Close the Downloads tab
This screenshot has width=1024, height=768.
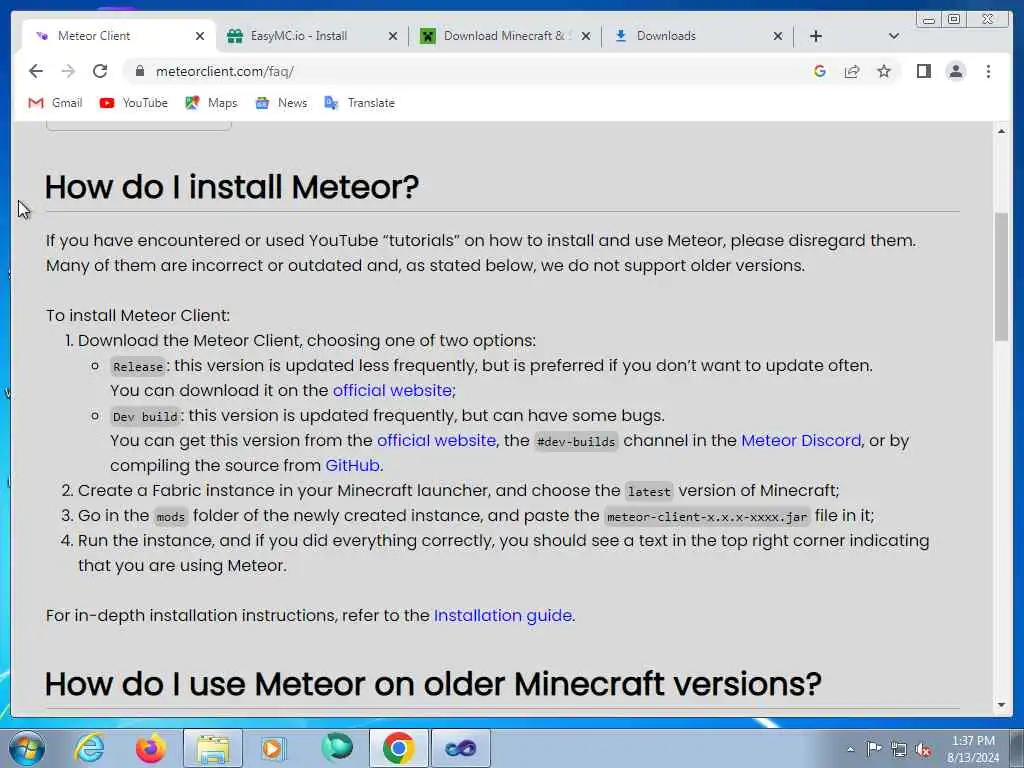tap(778, 36)
